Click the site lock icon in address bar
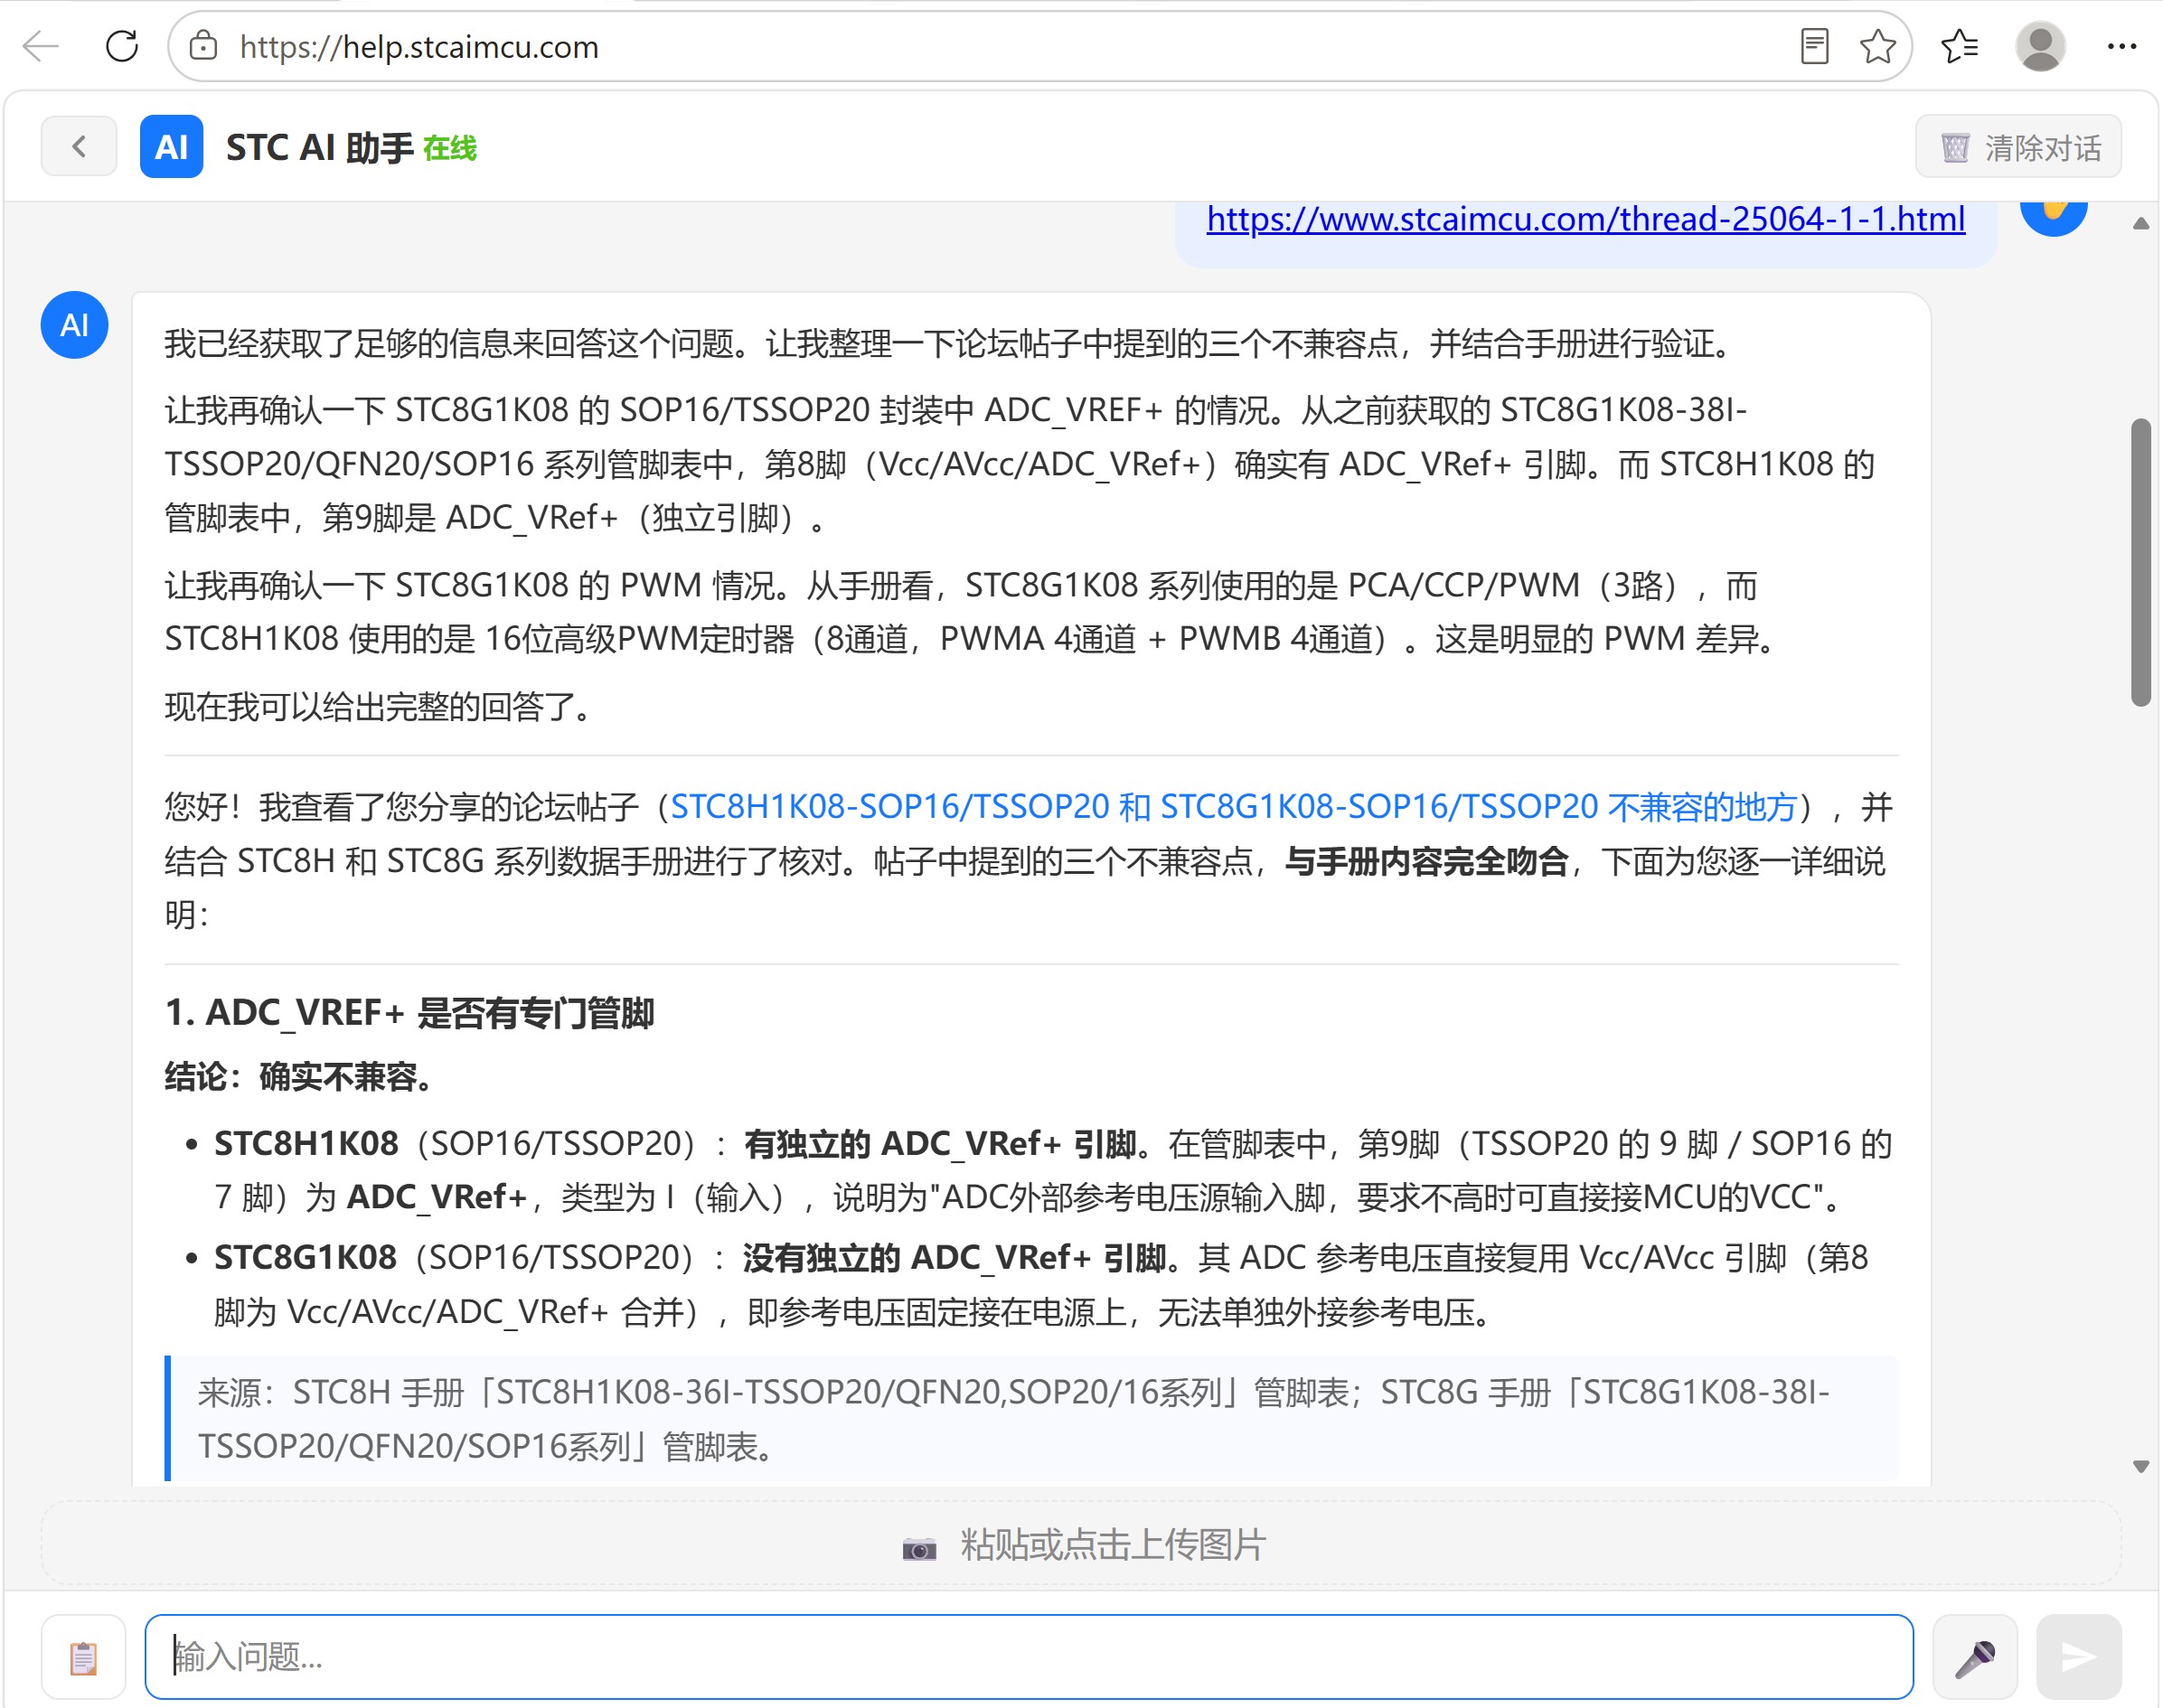The width and height of the screenshot is (2163, 1708). (x=203, y=46)
